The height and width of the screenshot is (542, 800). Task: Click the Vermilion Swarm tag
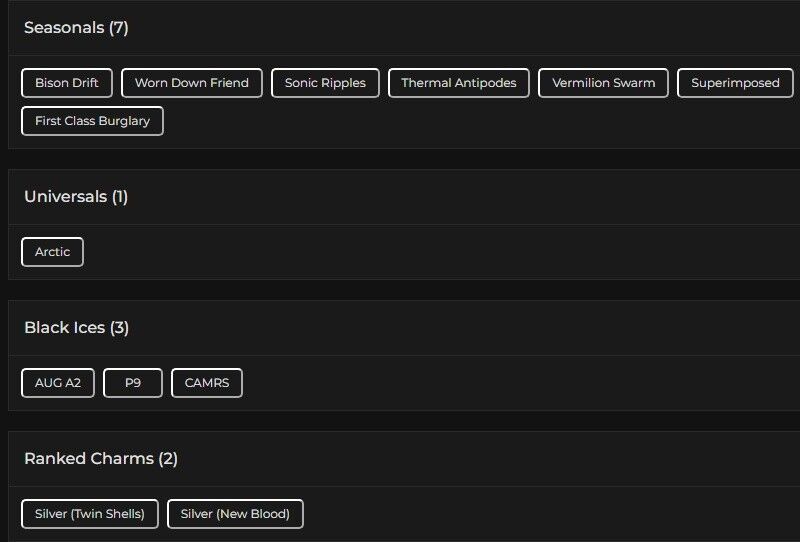pyautogui.click(x=604, y=83)
